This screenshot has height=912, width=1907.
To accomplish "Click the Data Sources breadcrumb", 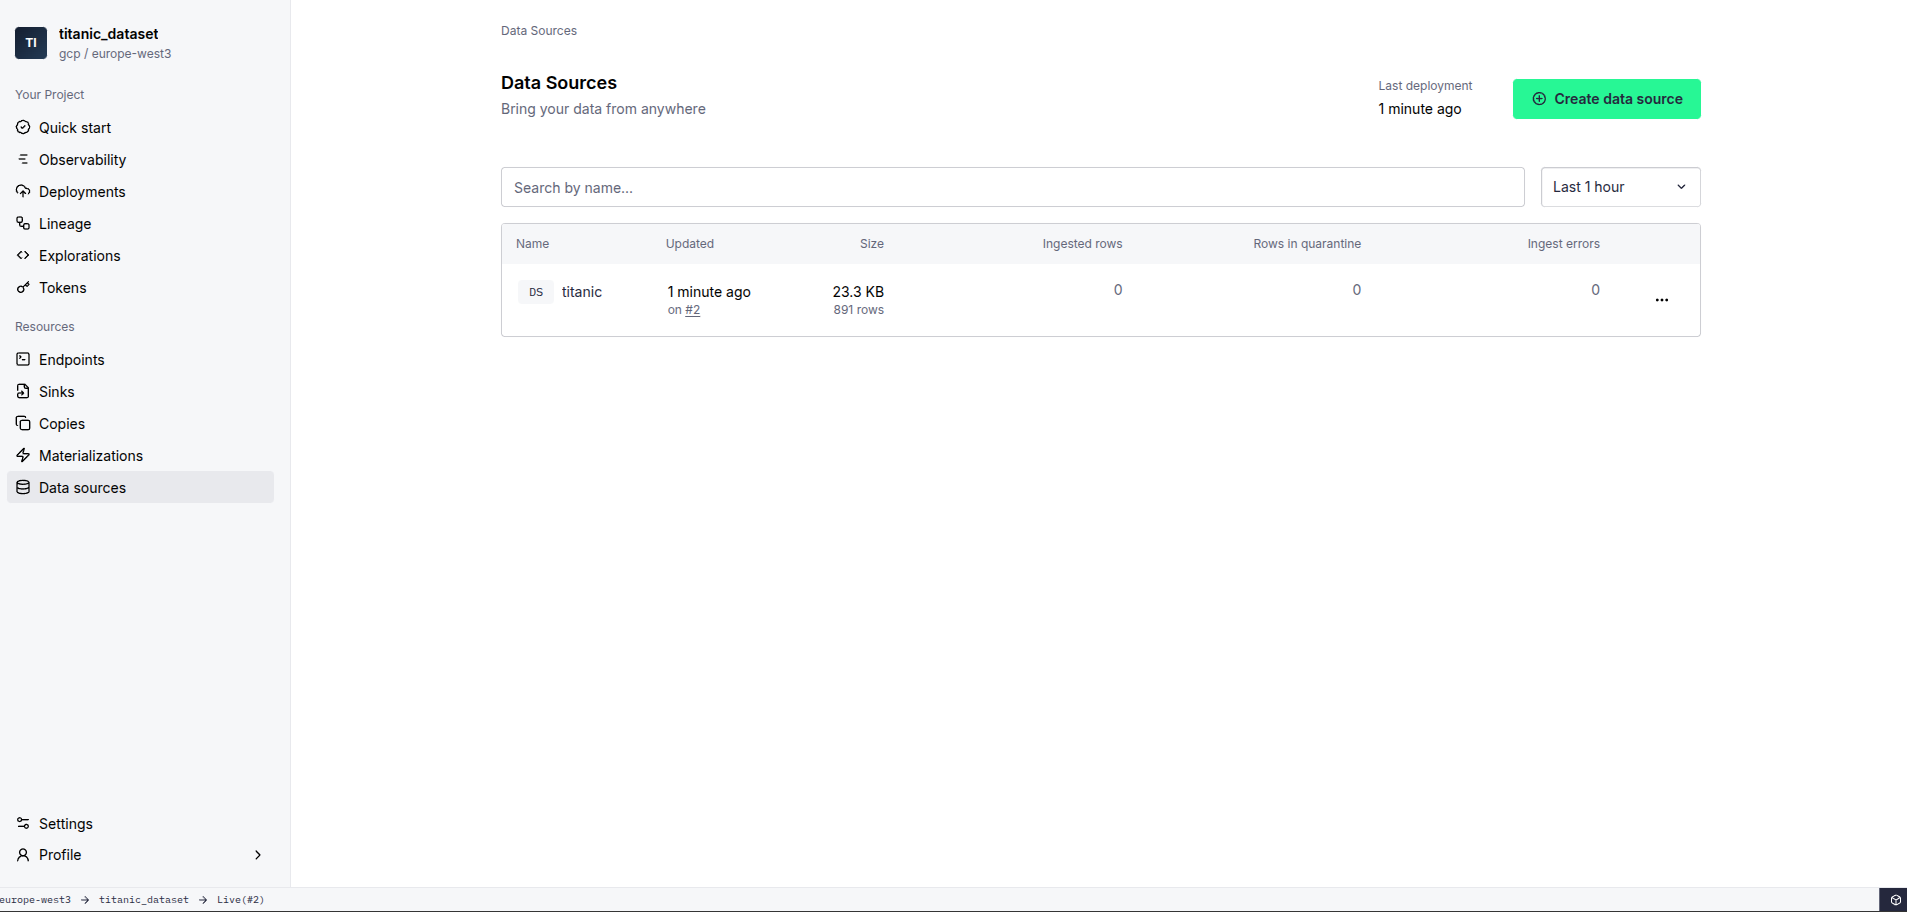I will (x=538, y=30).
